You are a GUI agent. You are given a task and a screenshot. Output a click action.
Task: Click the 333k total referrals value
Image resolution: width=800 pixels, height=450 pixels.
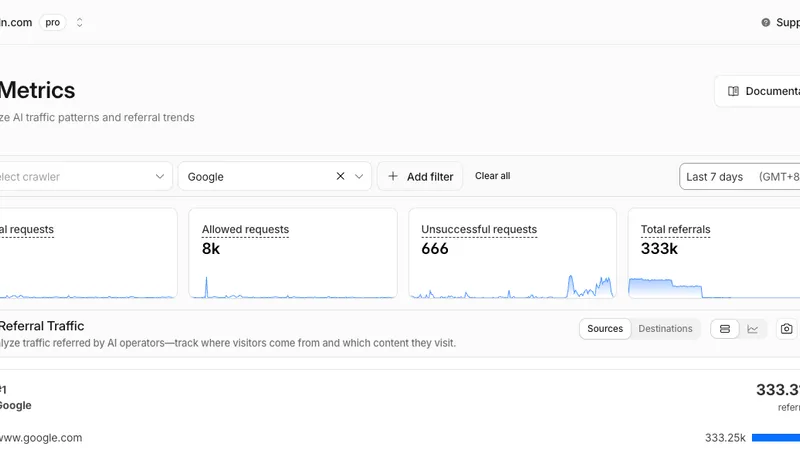pos(659,249)
